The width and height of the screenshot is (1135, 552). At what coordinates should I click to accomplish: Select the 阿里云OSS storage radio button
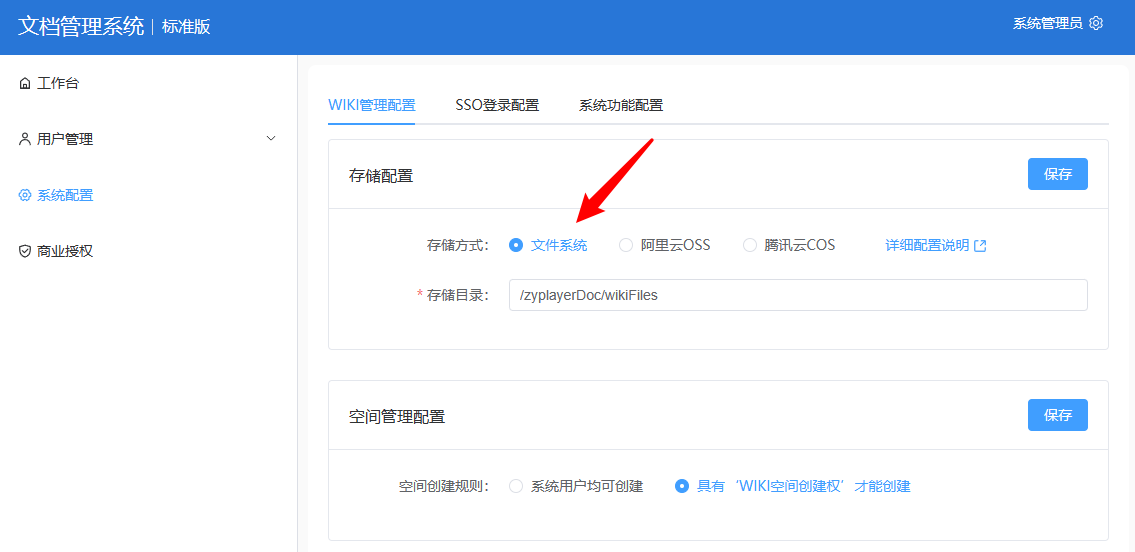[x=625, y=245]
